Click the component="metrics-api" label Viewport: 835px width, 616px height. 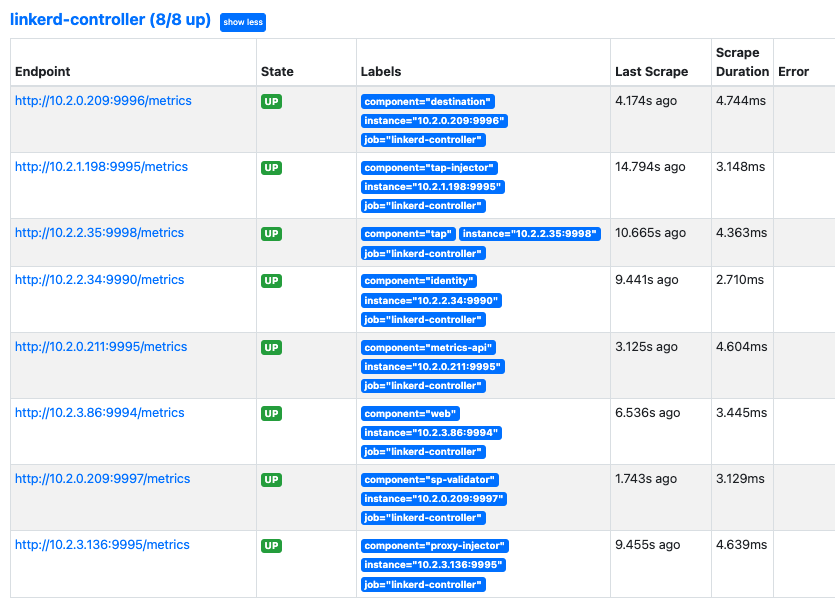[428, 348]
